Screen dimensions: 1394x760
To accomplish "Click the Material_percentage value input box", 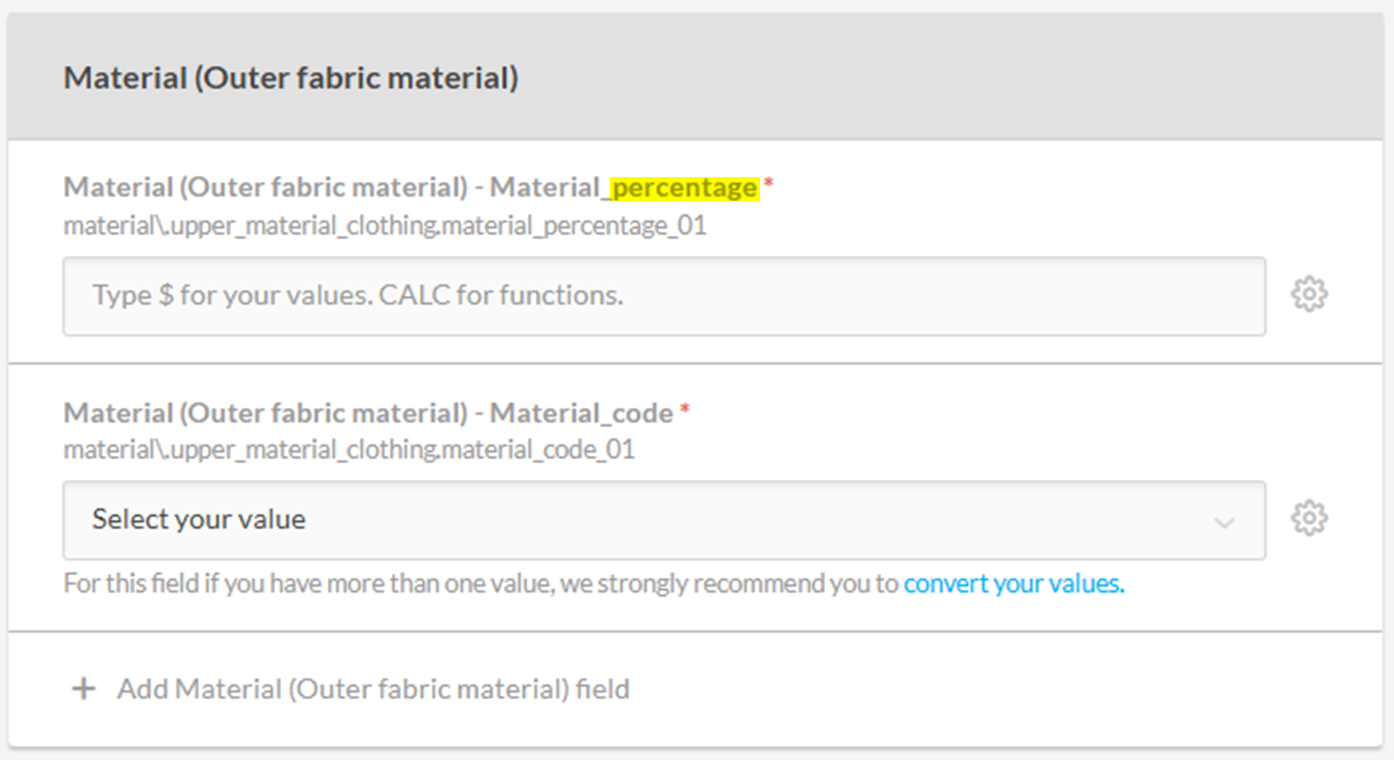I will (663, 296).
